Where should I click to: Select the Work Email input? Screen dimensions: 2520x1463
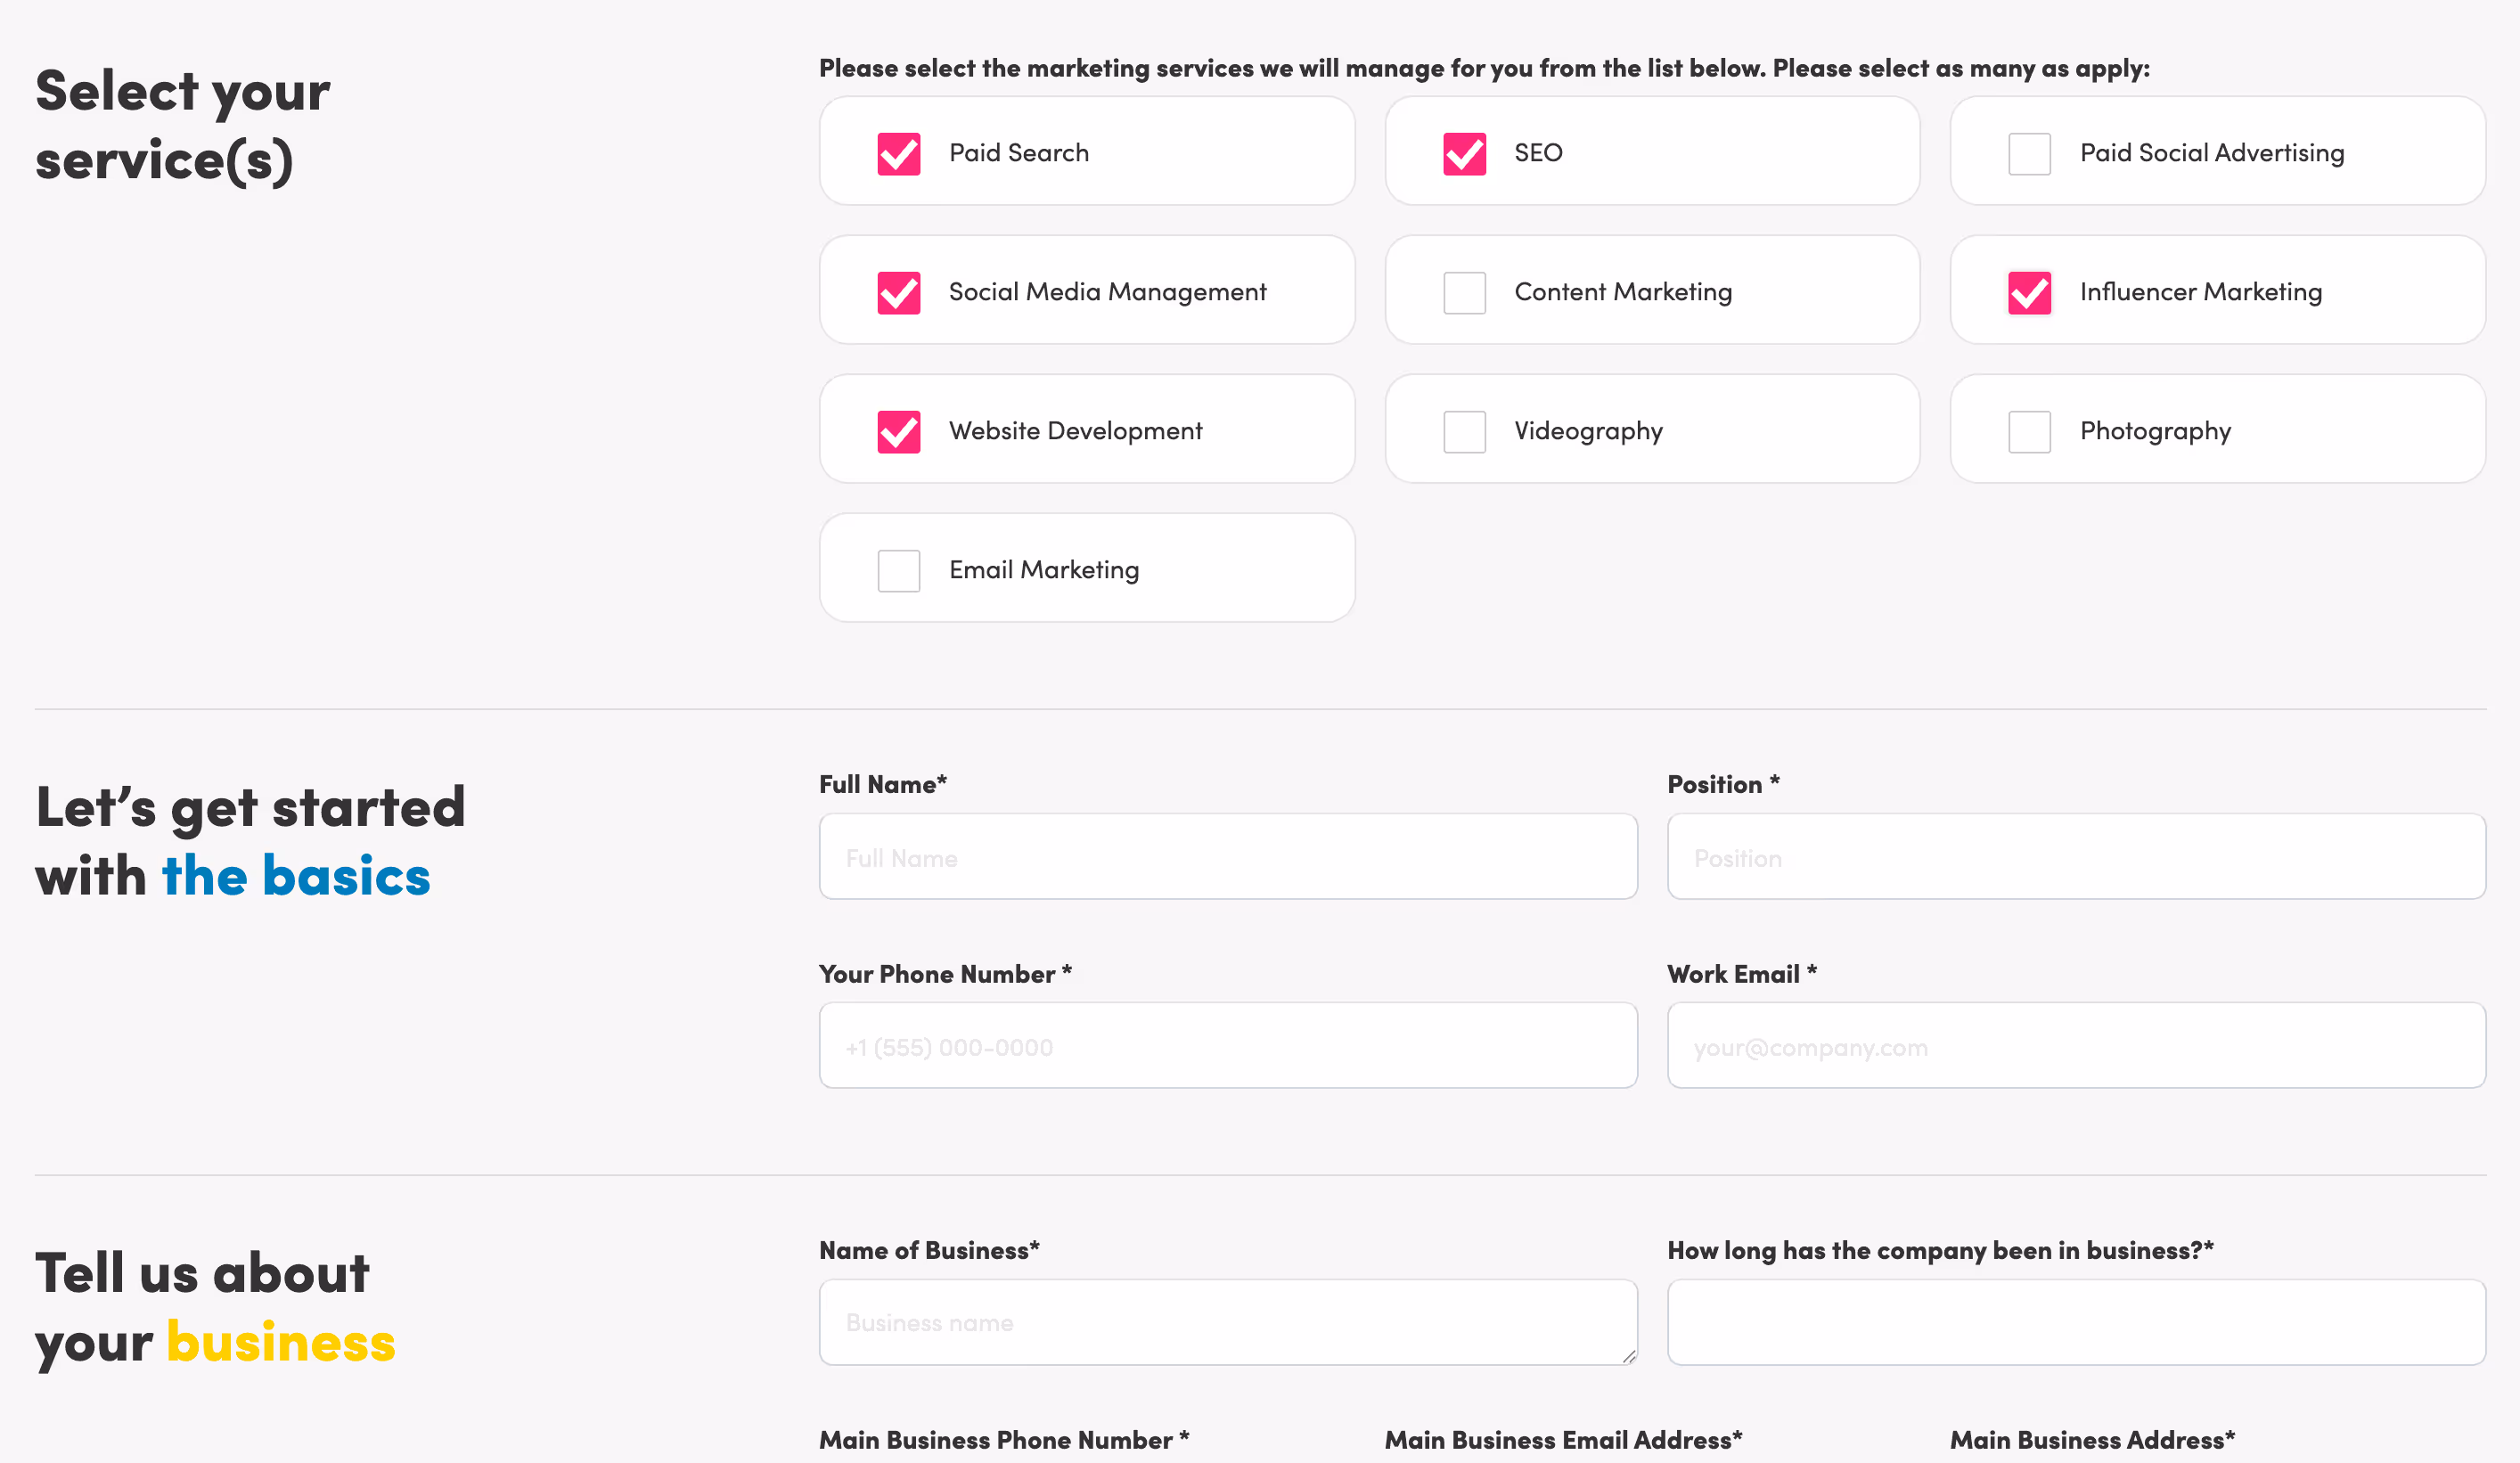(2076, 1045)
